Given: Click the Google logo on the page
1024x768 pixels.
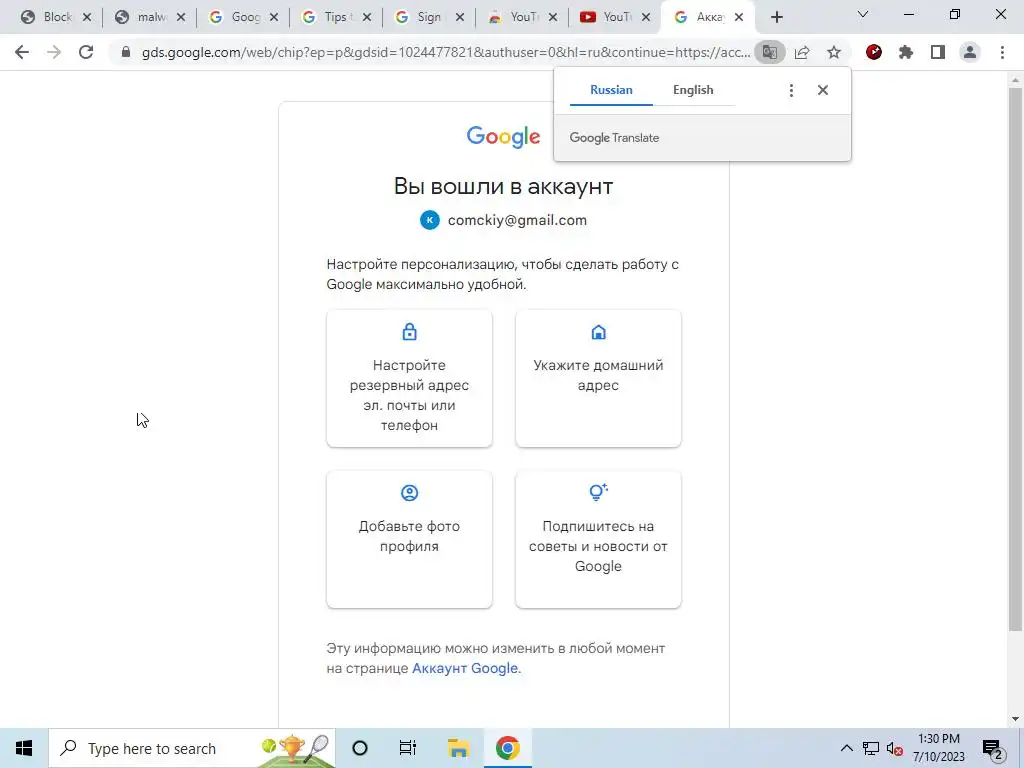Looking at the screenshot, I should [x=504, y=136].
